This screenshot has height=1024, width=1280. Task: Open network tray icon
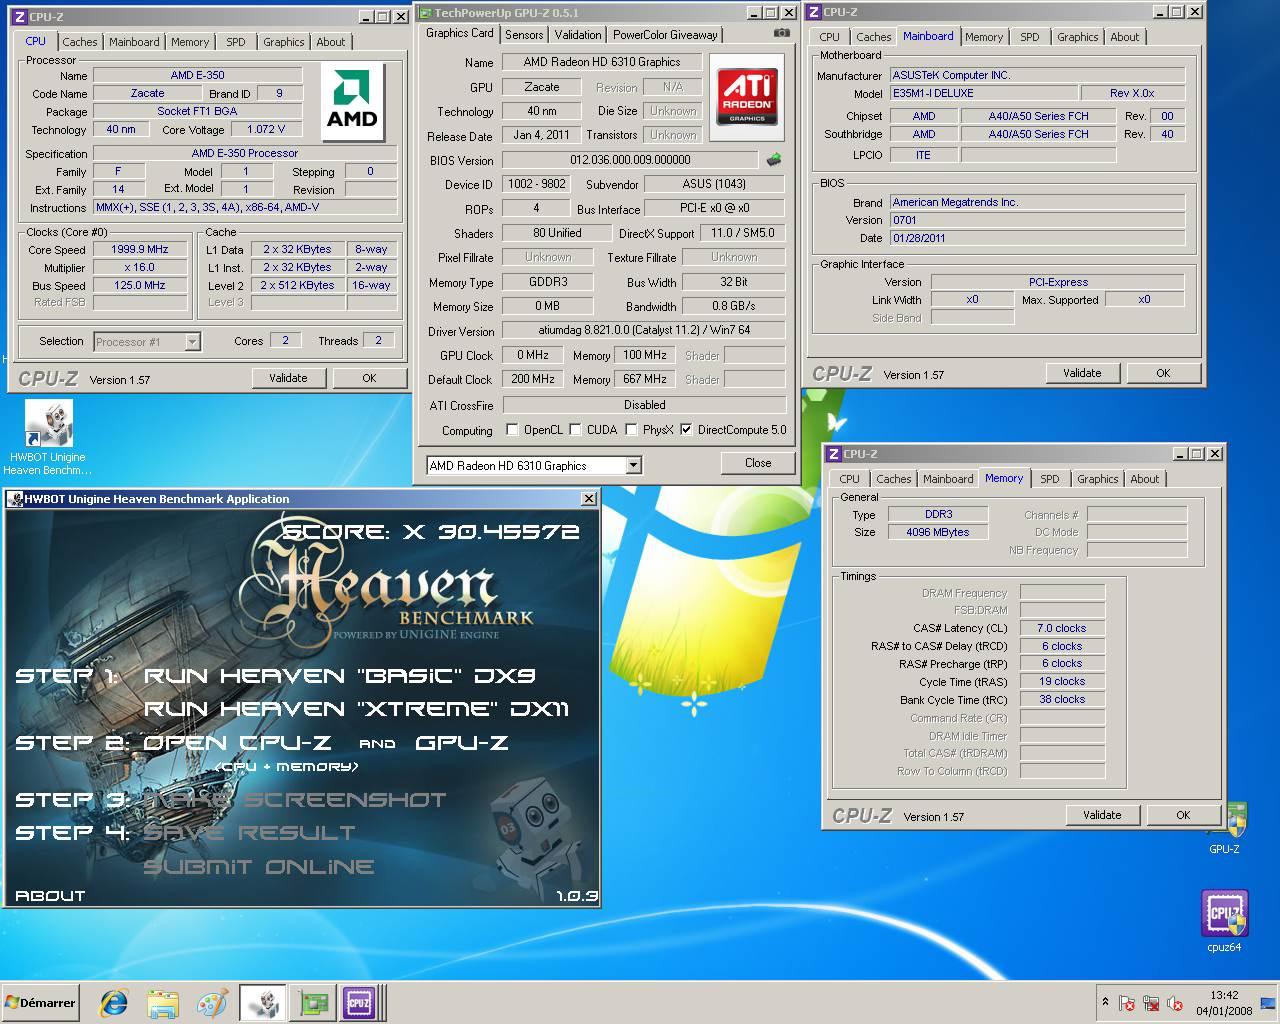tap(1151, 1003)
